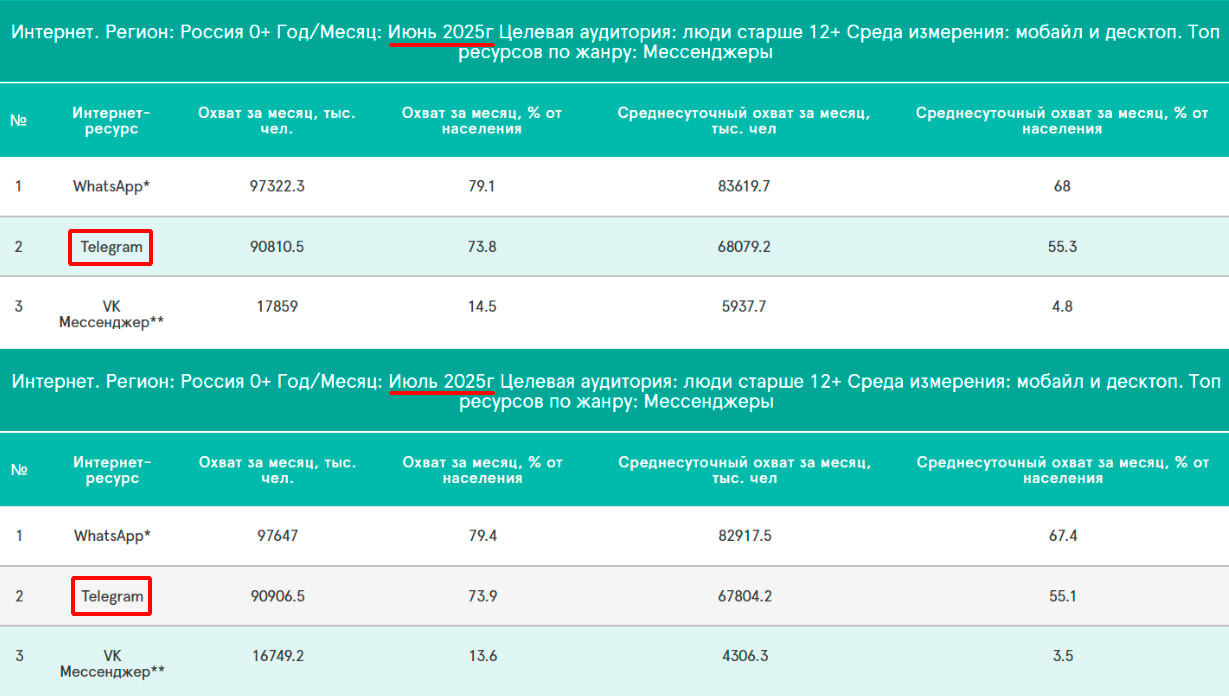Image resolution: width=1229 pixels, height=696 pixels.
Task: Select Telegram in the June 2025 table
Action: (x=111, y=246)
